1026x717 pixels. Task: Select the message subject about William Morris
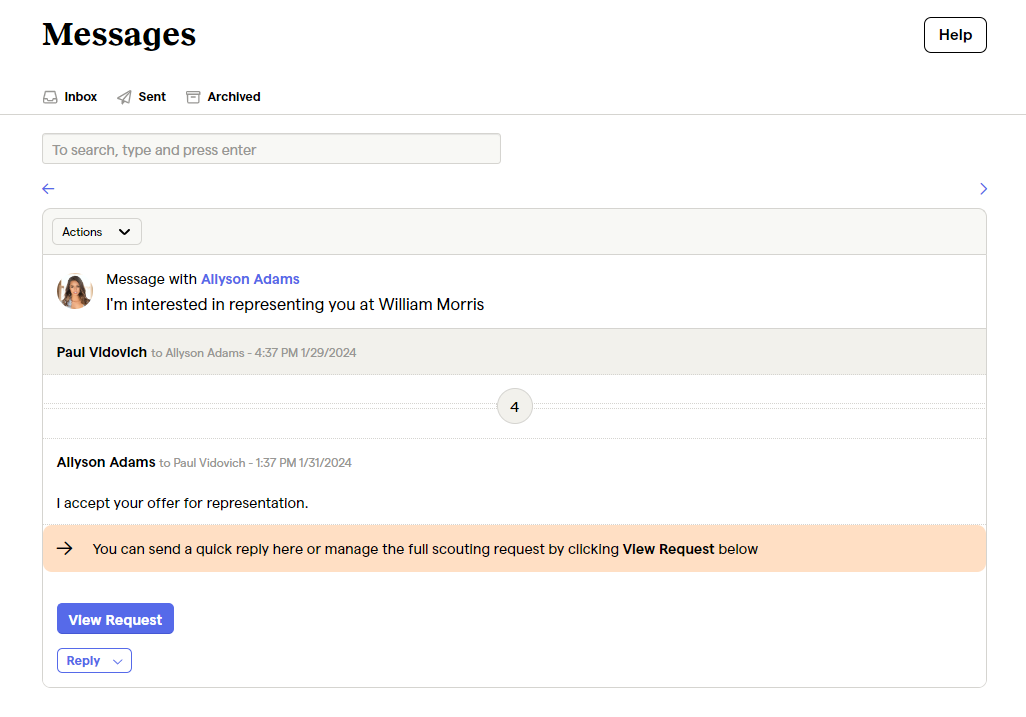tap(295, 305)
